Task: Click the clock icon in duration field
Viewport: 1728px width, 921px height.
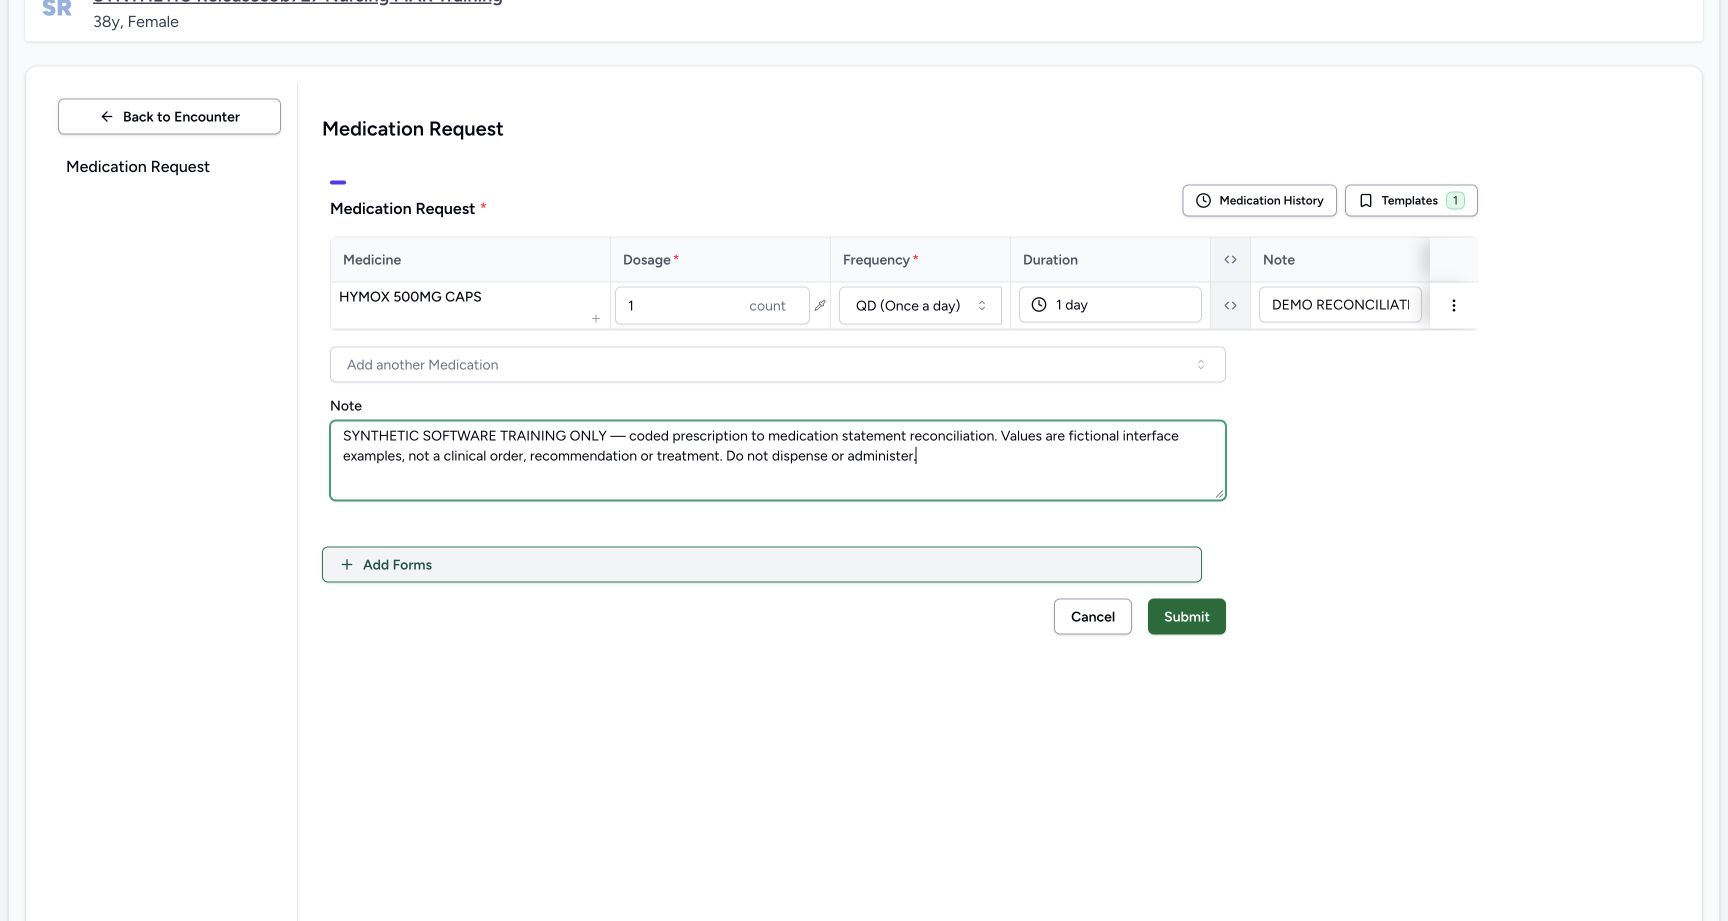Action: tap(1039, 305)
